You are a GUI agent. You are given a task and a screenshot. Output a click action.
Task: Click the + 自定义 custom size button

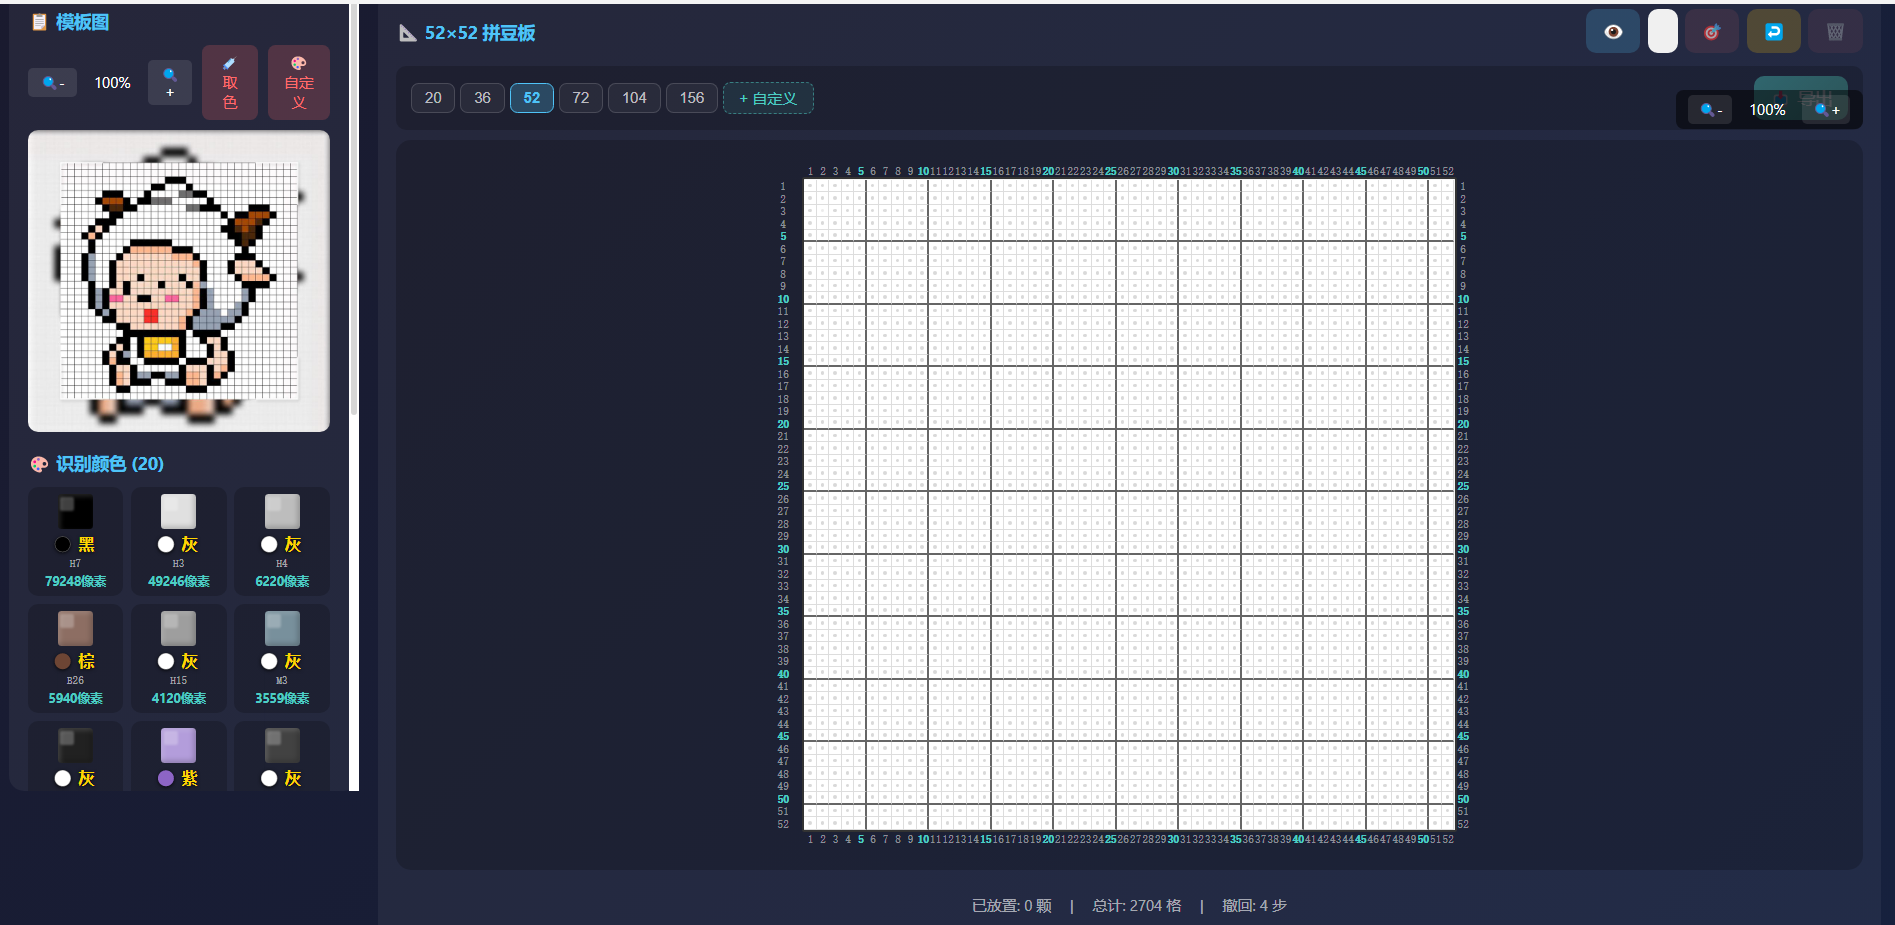768,98
